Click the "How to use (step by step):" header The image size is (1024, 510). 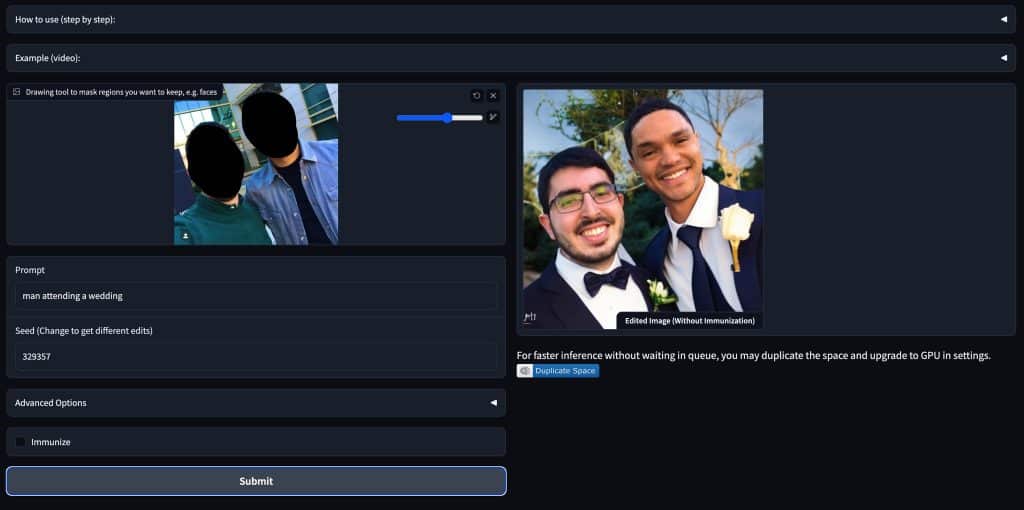(65, 19)
